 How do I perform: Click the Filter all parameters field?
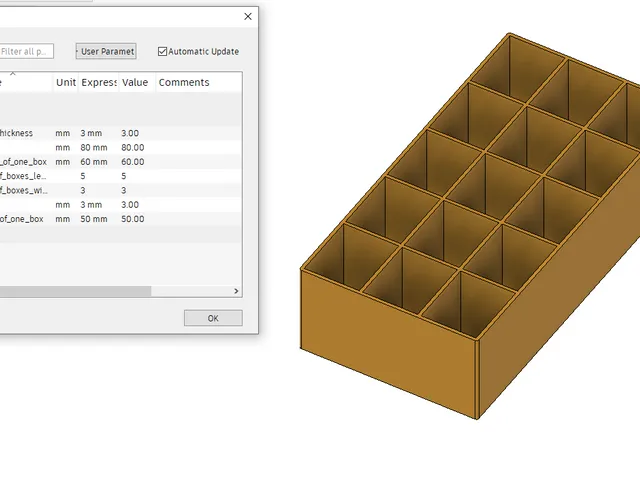[x=26, y=51]
